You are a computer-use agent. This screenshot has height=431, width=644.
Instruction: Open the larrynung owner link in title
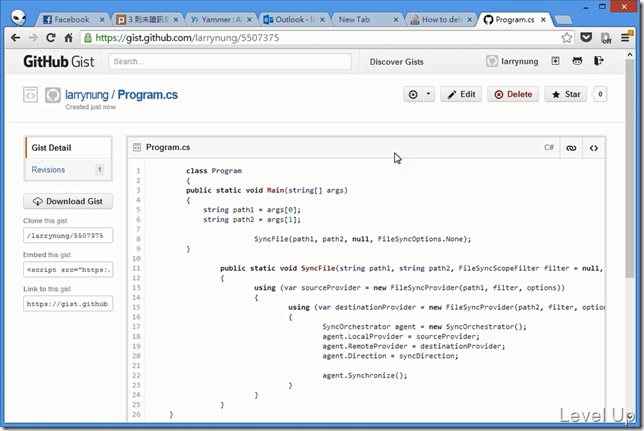[87, 94]
